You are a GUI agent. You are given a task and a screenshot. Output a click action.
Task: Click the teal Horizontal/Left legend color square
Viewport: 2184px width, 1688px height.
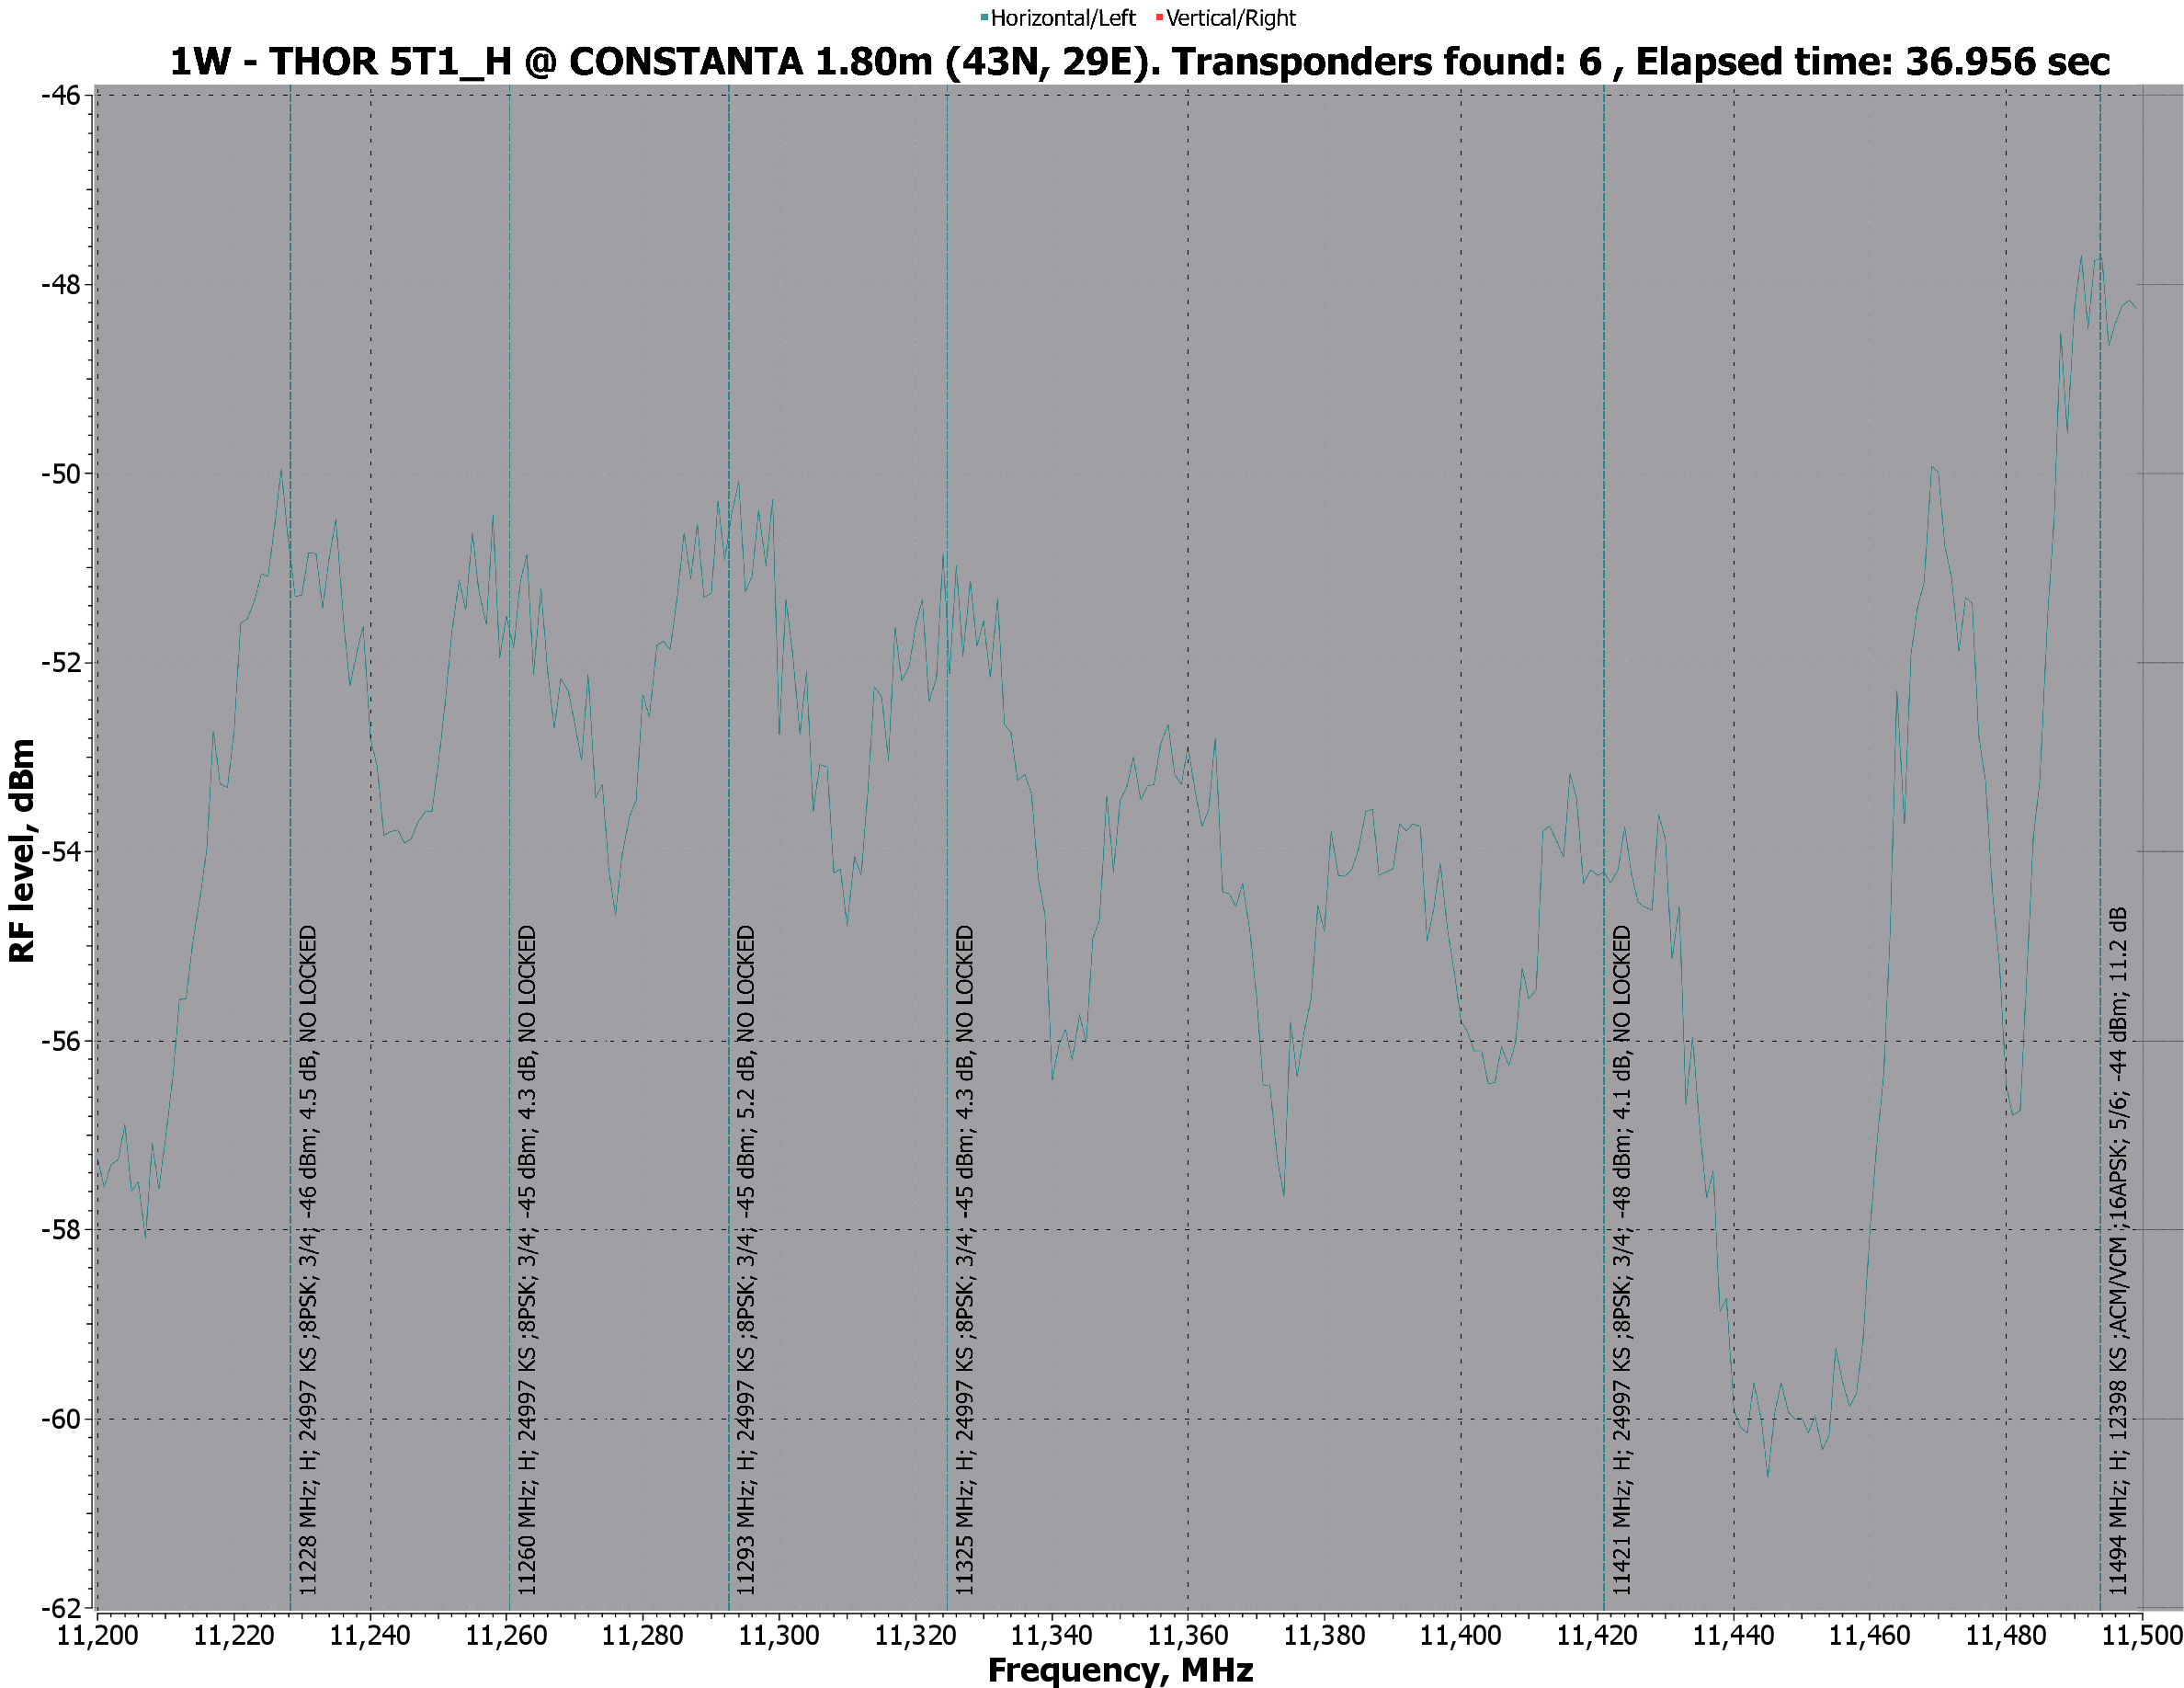pyautogui.click(x=984, y=17)
